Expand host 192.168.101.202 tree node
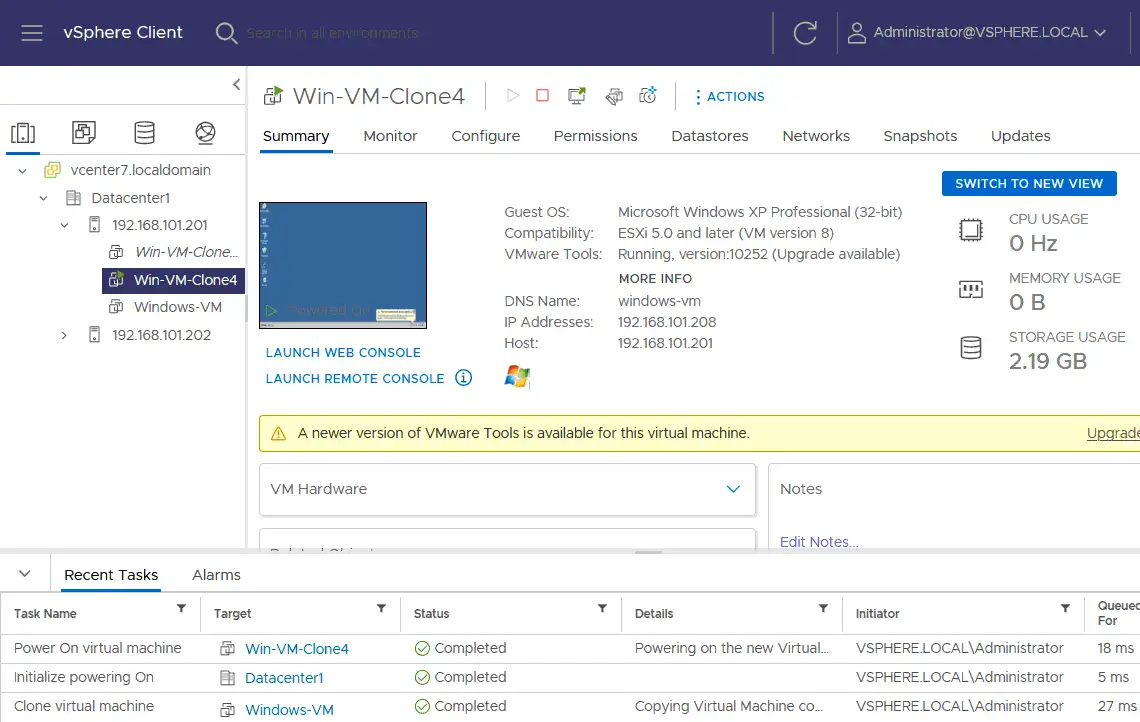Viewport: 1140px width, 722px height. pos(64,335)
